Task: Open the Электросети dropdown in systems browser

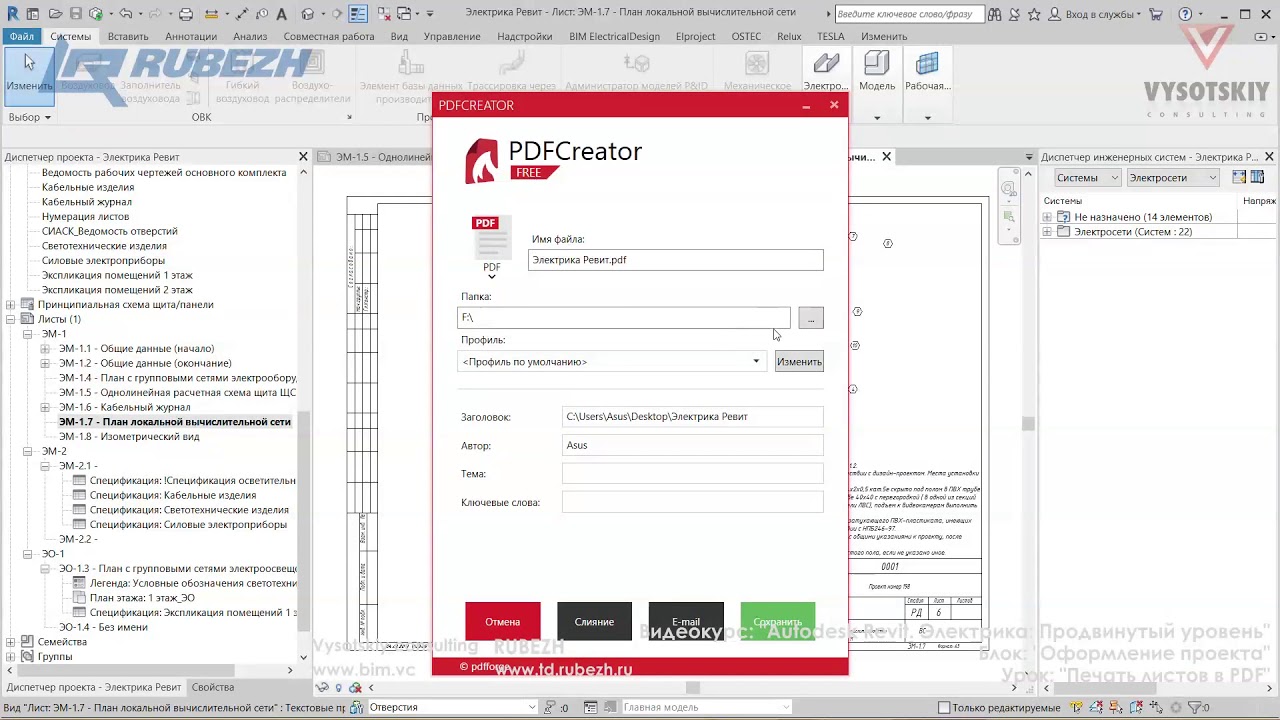Action: [x=1172, y=178]
